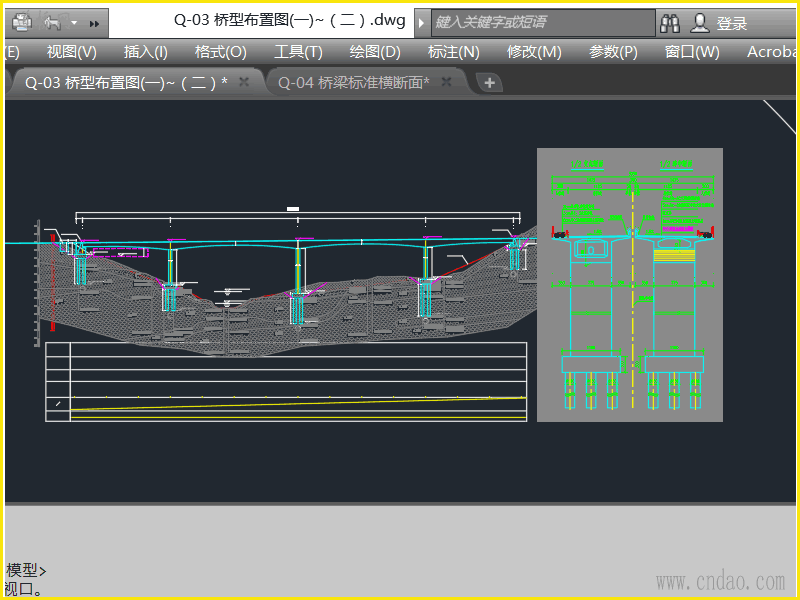Click the binoculars search icon

670,22
